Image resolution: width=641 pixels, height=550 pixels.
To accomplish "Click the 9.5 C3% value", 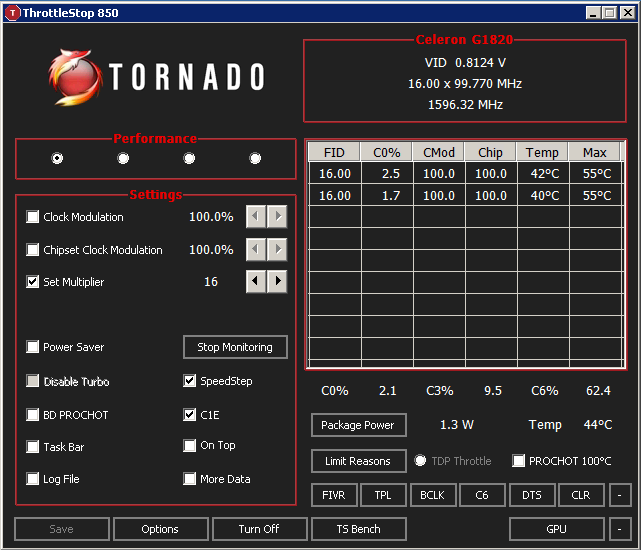I will coord(493,391).
